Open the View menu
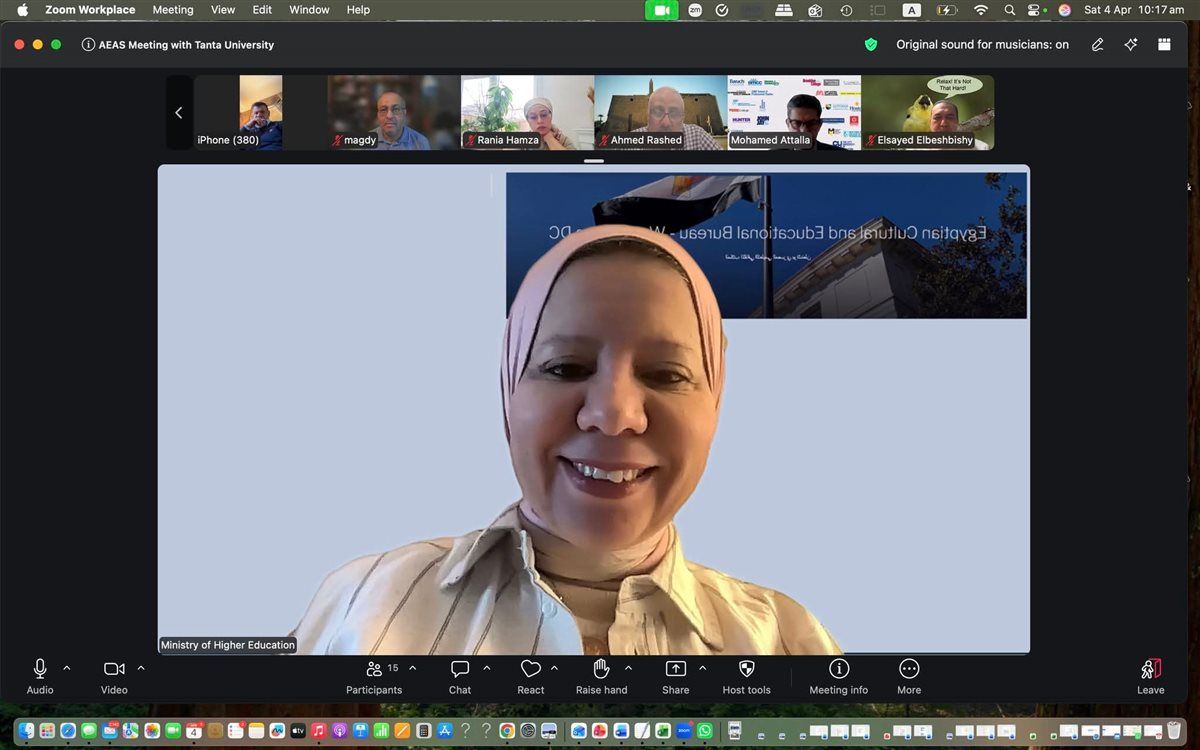Viewport: 1200px width, 750px height. tap(223, 10)
